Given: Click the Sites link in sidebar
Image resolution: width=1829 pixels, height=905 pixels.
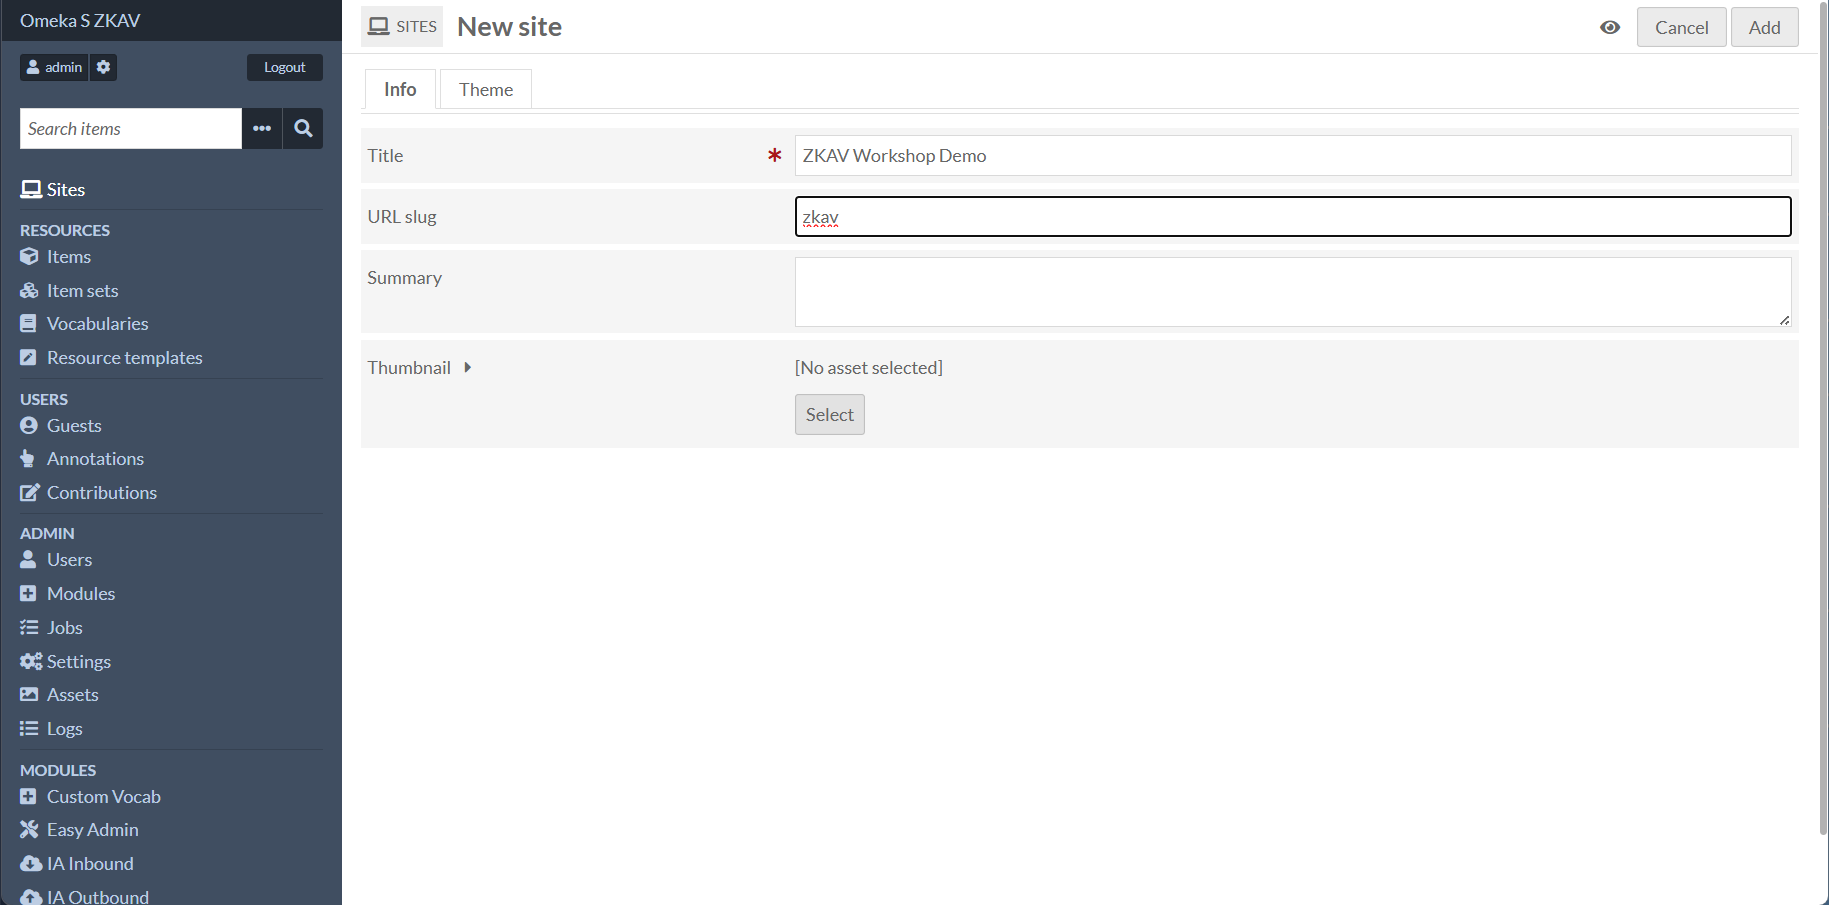Looking at the screenshot, I should click(x=66, y=190).
